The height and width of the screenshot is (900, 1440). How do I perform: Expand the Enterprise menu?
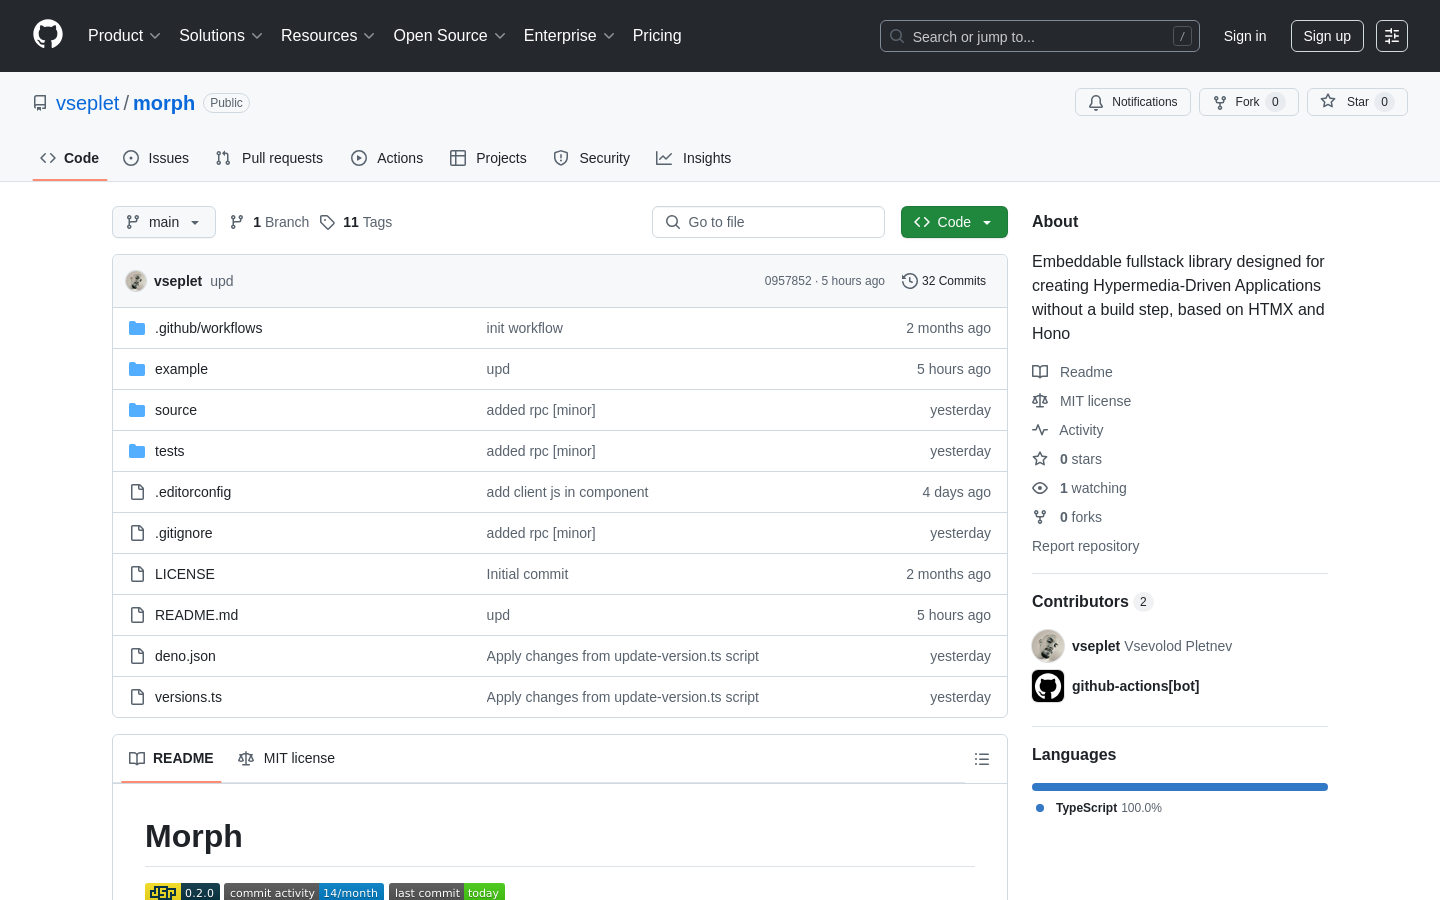569,36
